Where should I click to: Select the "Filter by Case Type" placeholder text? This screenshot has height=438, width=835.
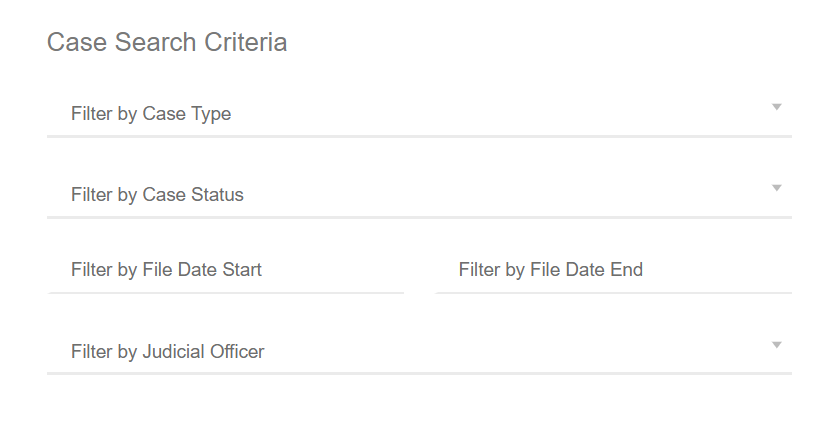pyautogui.click(x=151, y=114)
